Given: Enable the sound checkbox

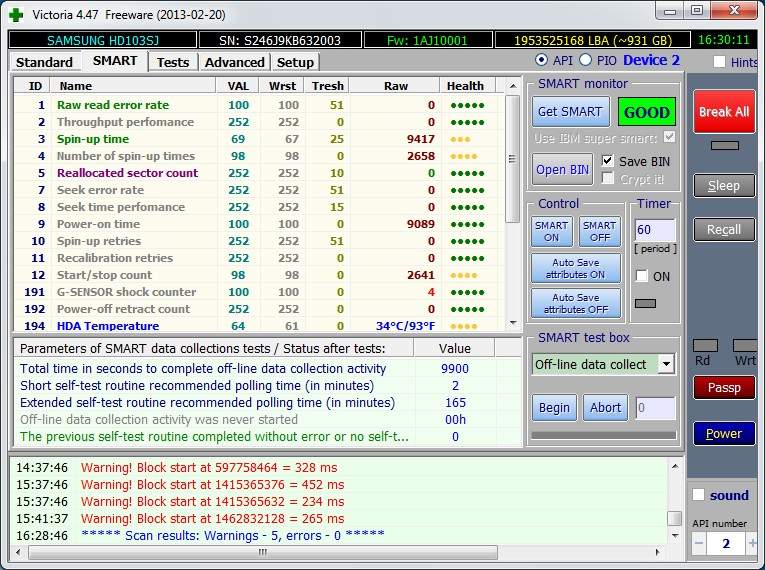Looking at the screenshot, I should (699, 495).
